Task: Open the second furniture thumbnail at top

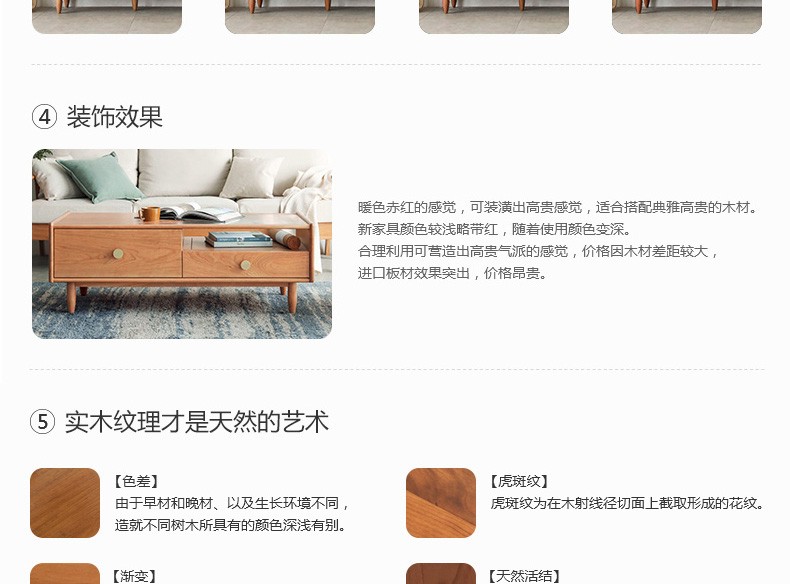Action: [300, 17]
